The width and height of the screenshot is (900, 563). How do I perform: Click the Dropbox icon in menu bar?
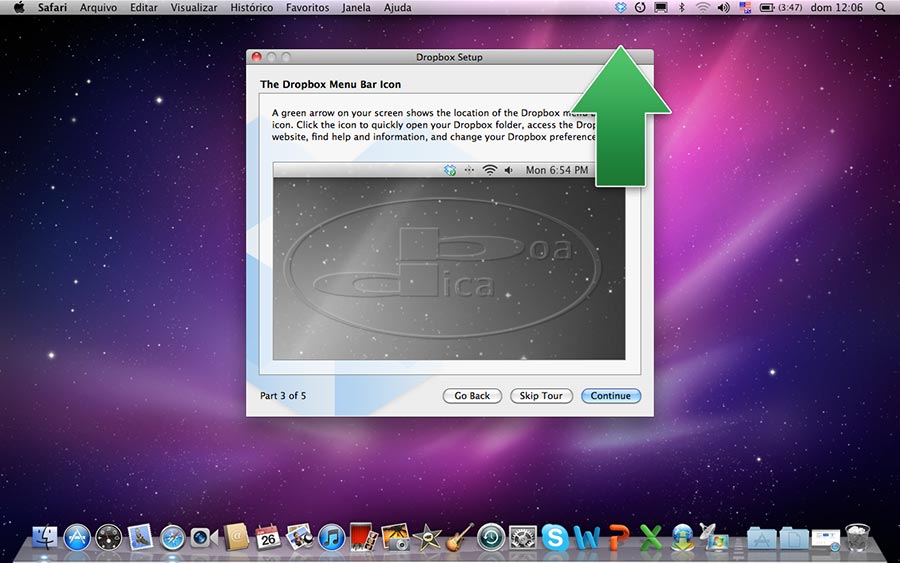pos(620,7)
